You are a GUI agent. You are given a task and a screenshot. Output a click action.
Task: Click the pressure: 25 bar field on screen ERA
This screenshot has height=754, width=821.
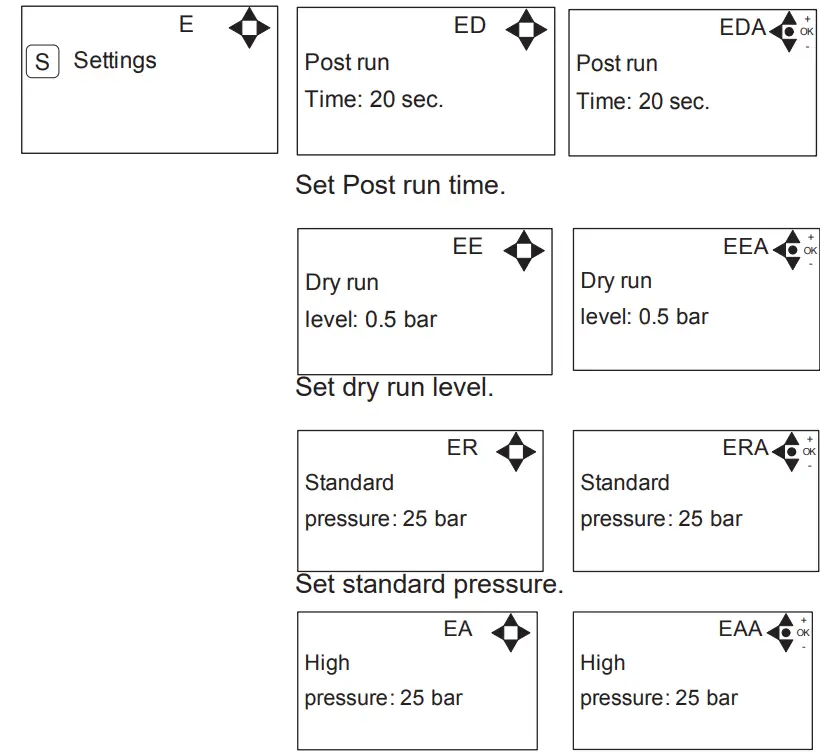point(661,519)
